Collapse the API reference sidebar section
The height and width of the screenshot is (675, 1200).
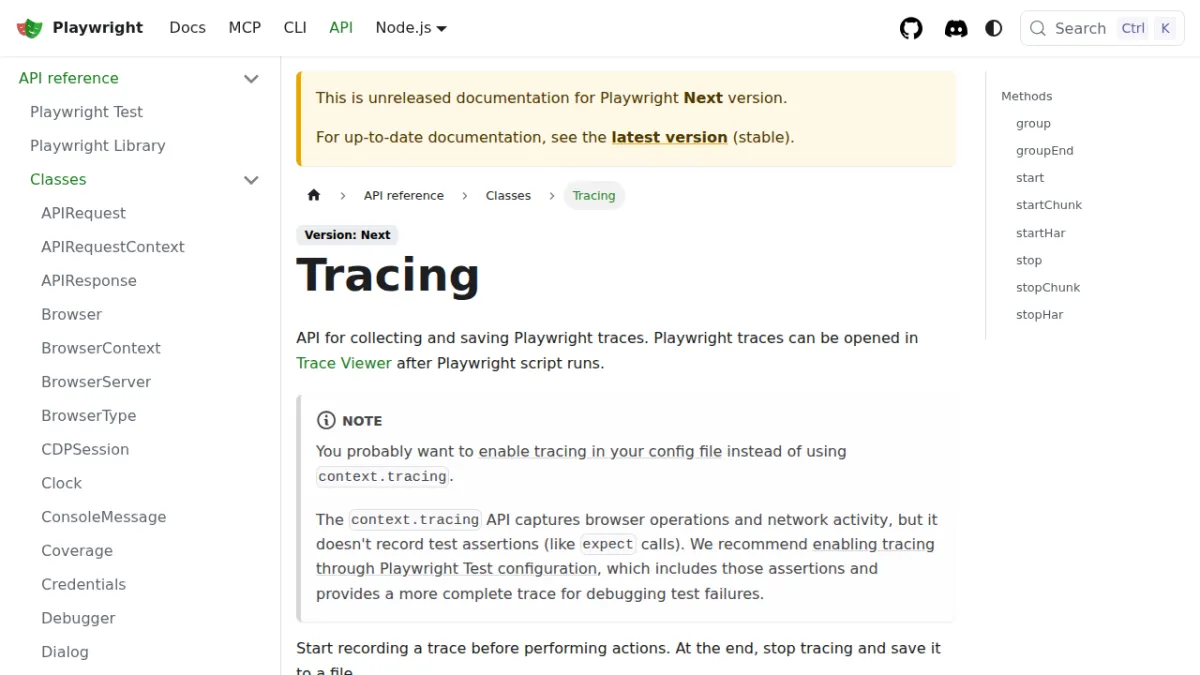click(x=251, y=78)
